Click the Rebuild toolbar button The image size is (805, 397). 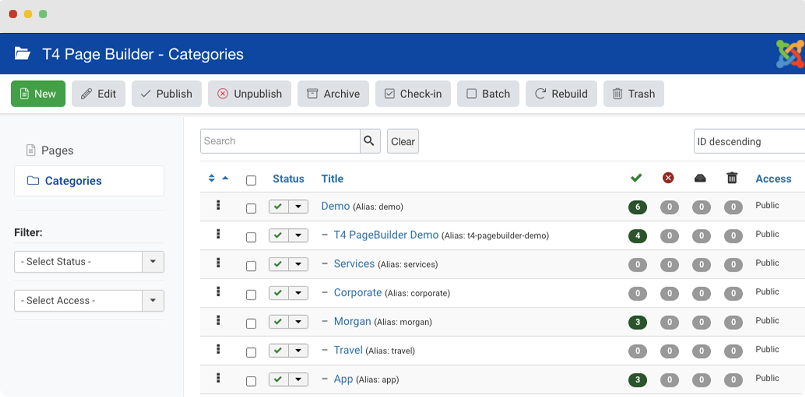[x=561, y=93]
